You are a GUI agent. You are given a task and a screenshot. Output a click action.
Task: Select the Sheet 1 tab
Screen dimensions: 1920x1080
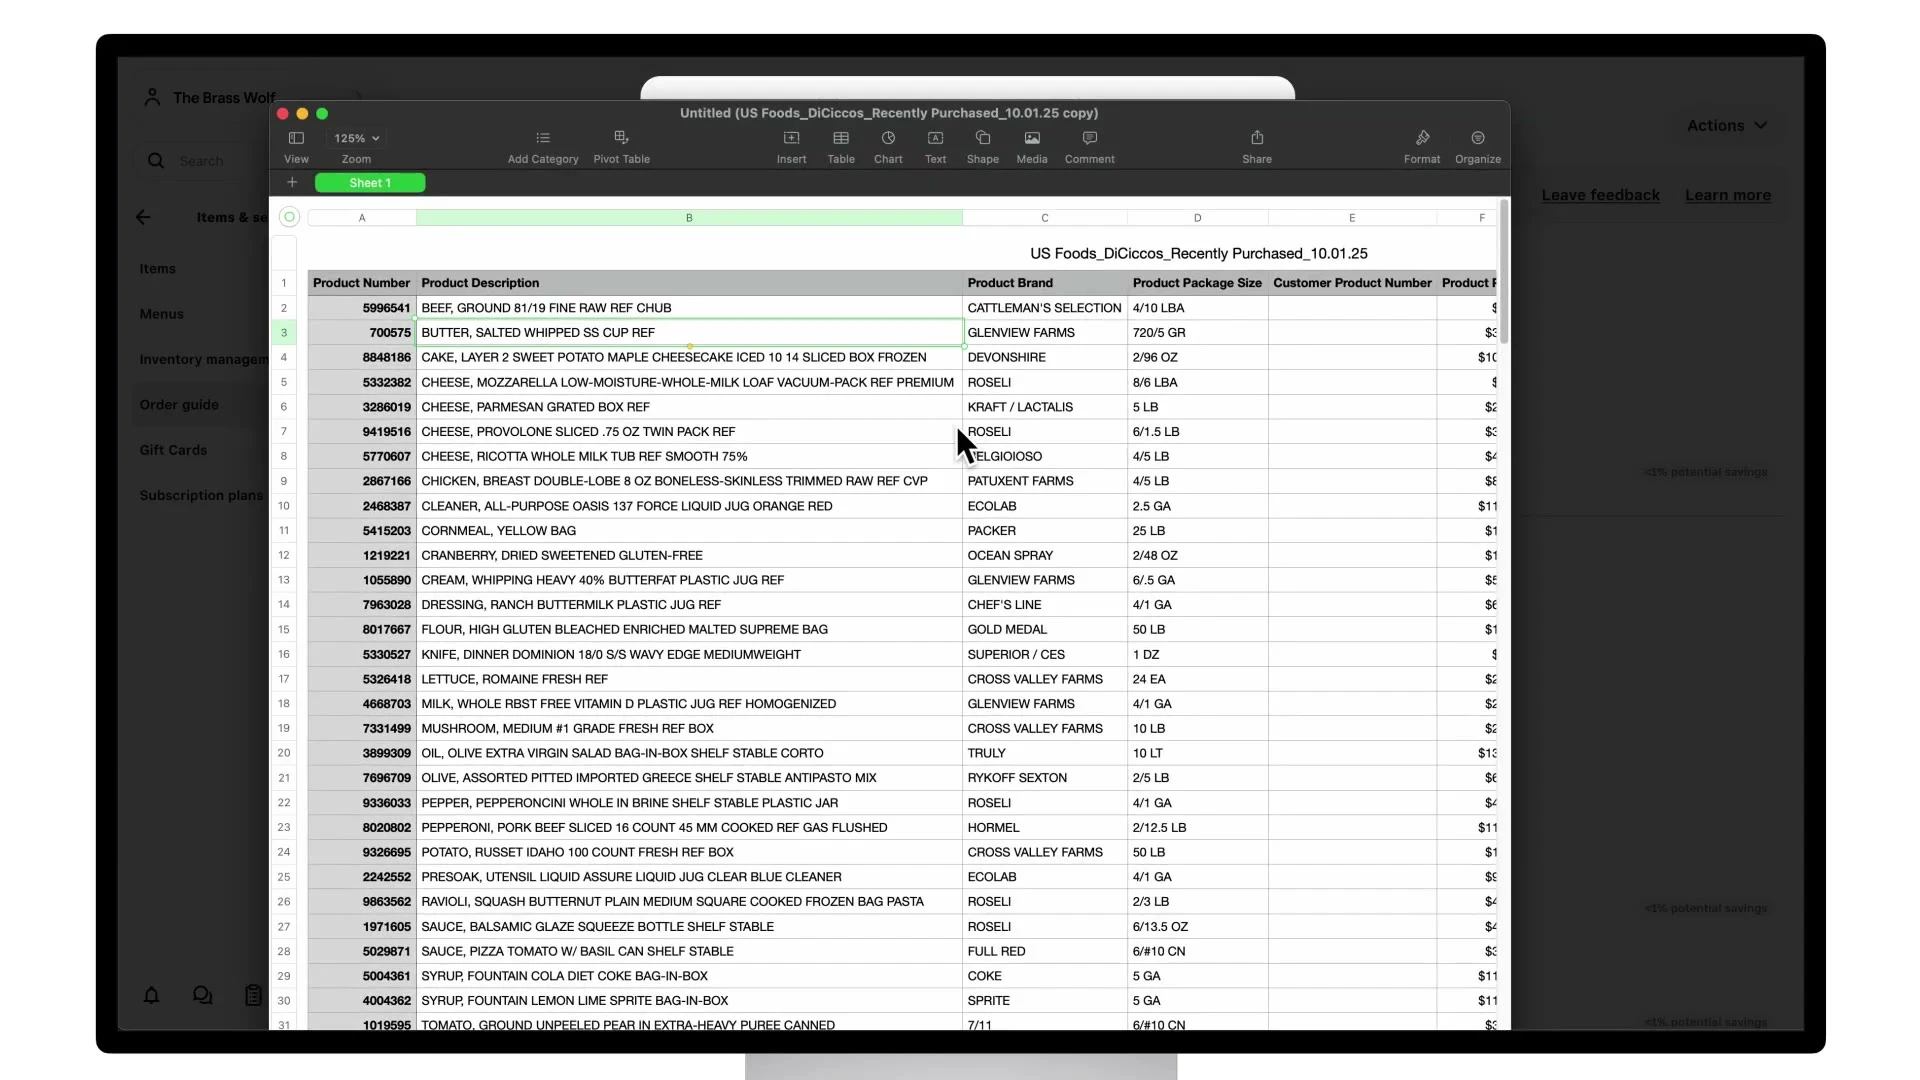370,183
